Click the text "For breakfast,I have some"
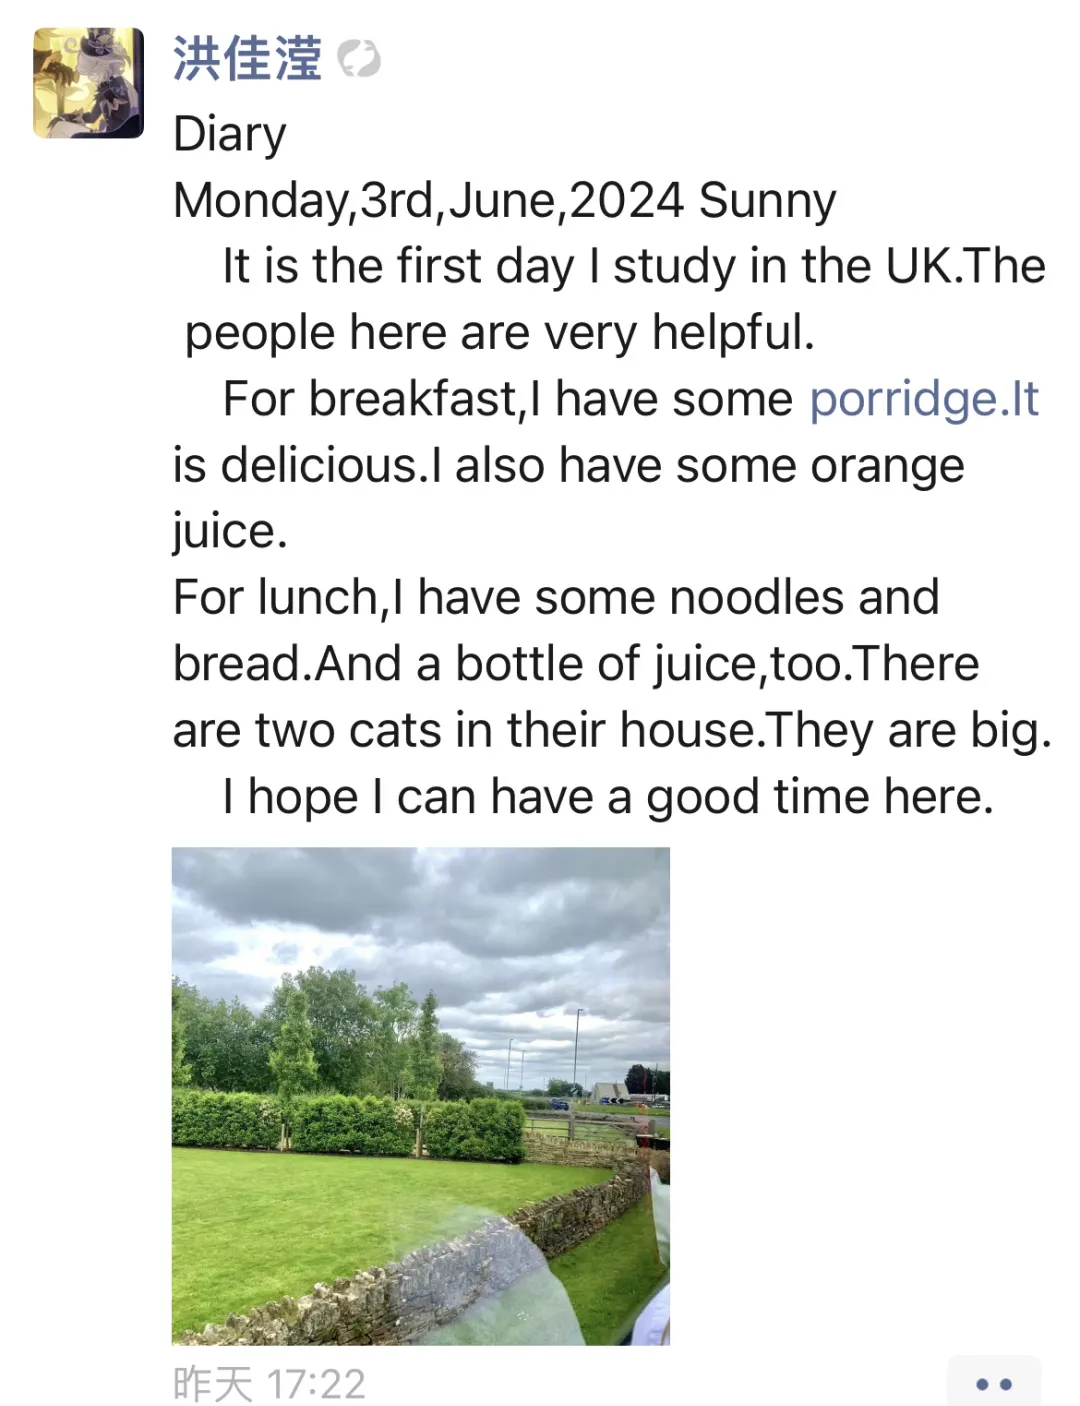1080x1406 pixels. click(x=507, y=399)
